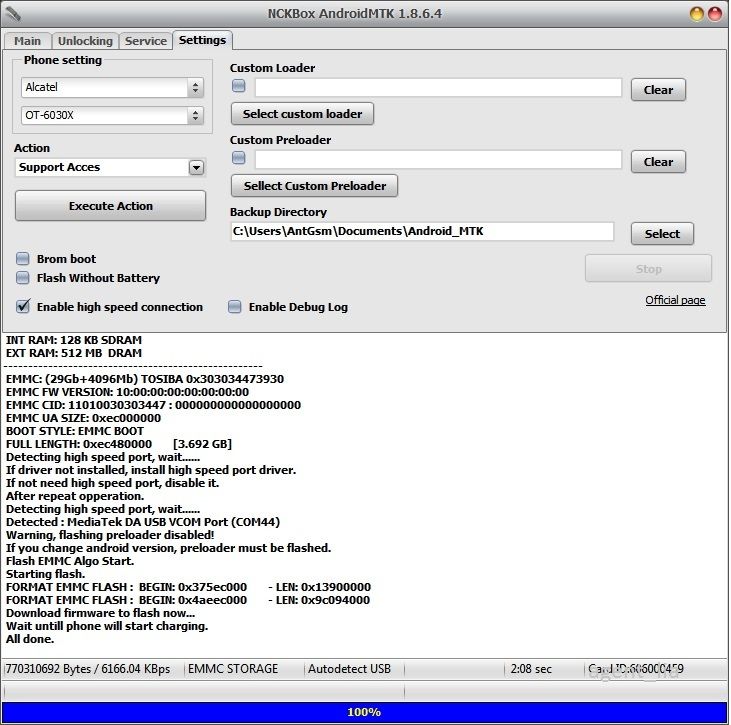Click the 100% progress bar
Screen dimensions: 731x725
[x=364, y=712]
